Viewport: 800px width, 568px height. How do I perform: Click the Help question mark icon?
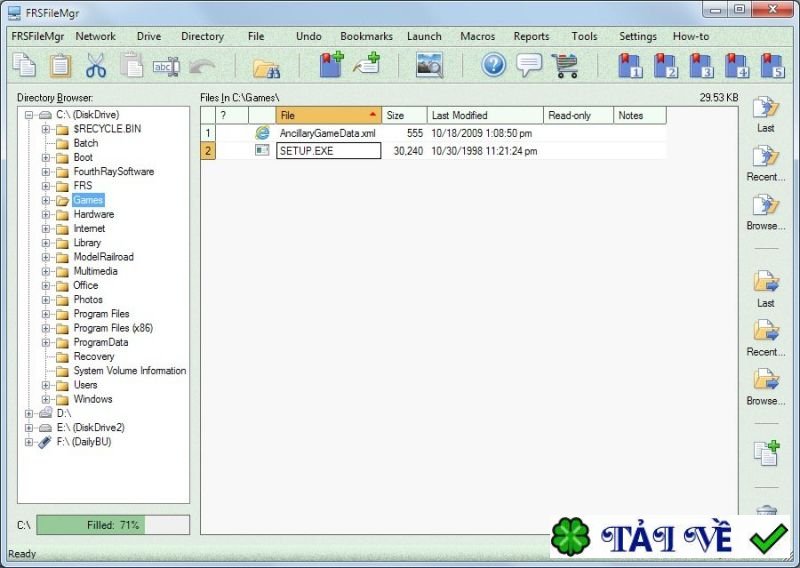pyautogui.click(x=493, y=65)
